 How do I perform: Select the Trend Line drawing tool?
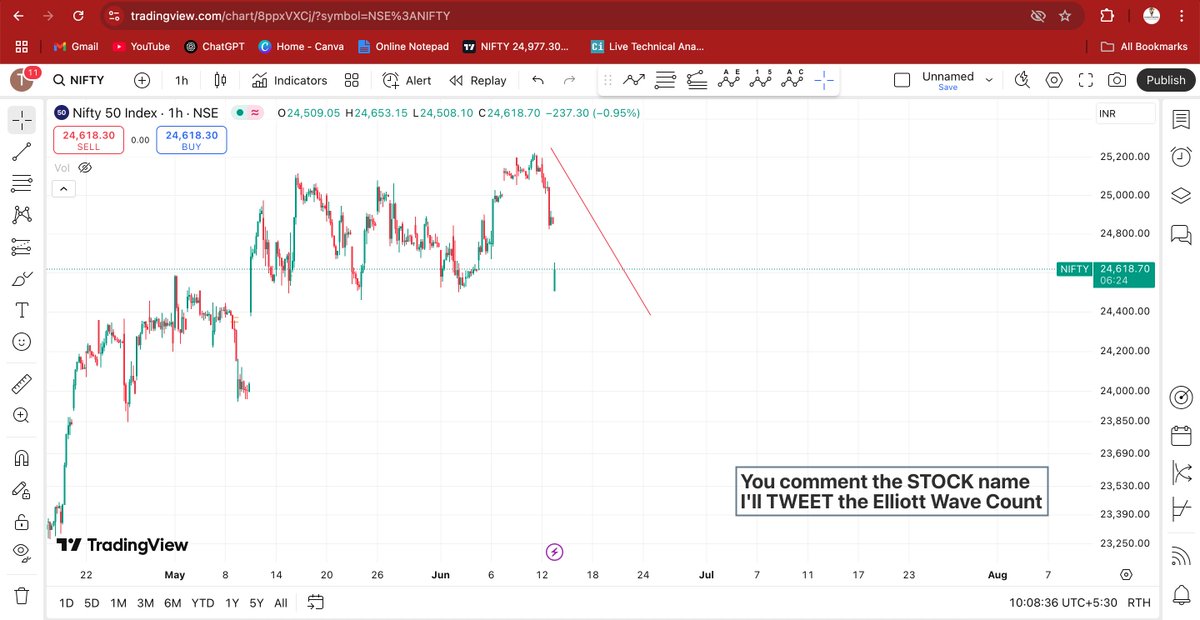[x=21, y=151]
